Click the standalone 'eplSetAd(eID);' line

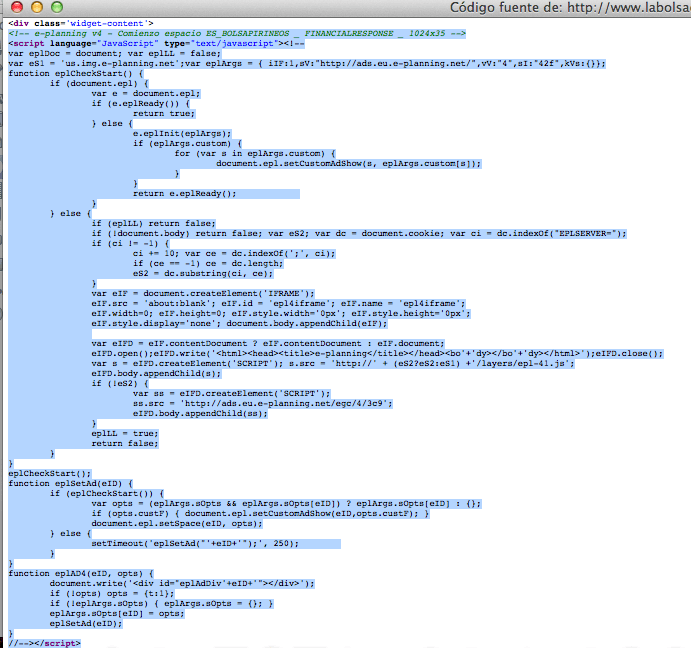(86, 624)
